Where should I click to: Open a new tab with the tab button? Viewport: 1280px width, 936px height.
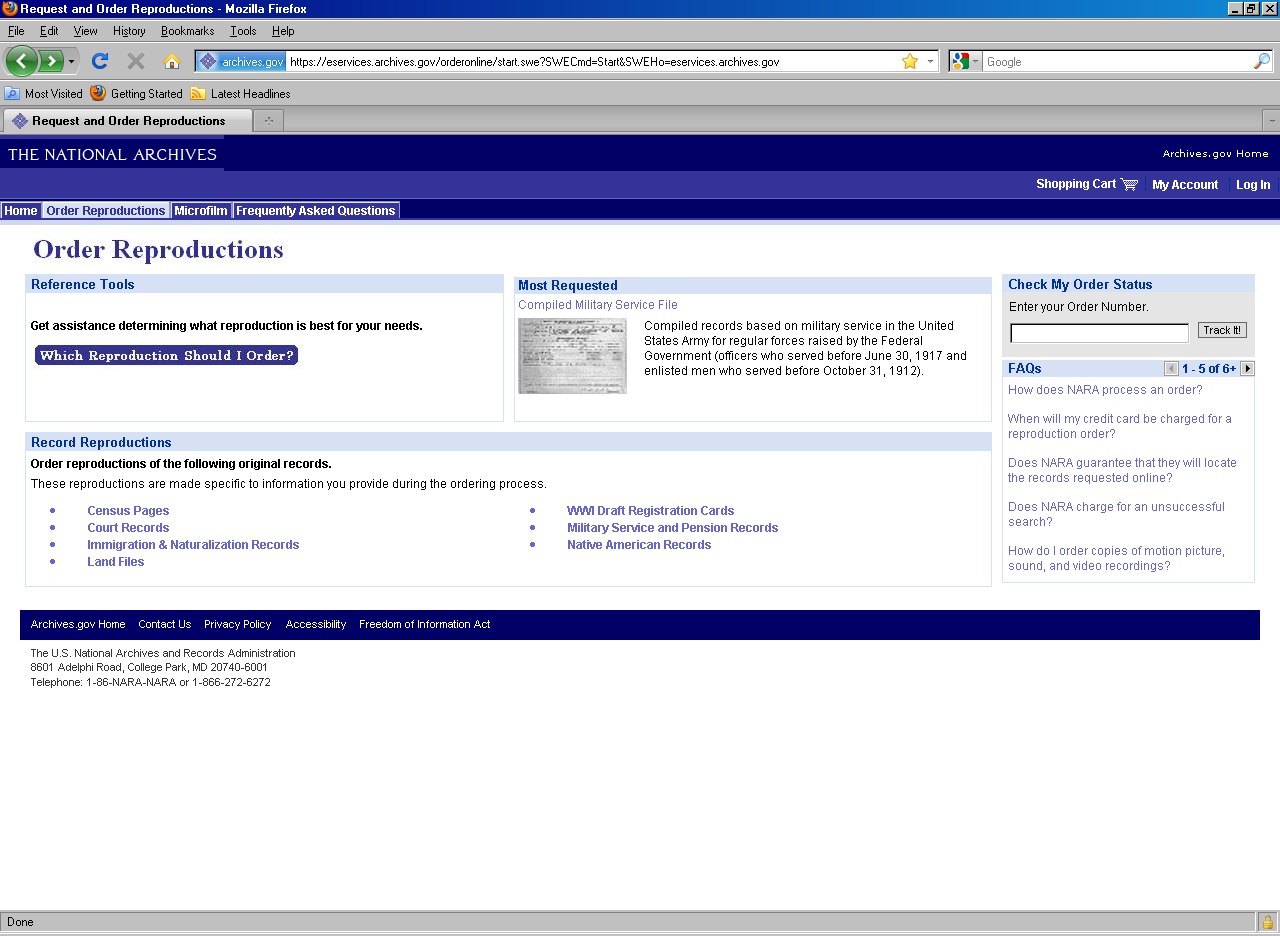coord(269,121)
